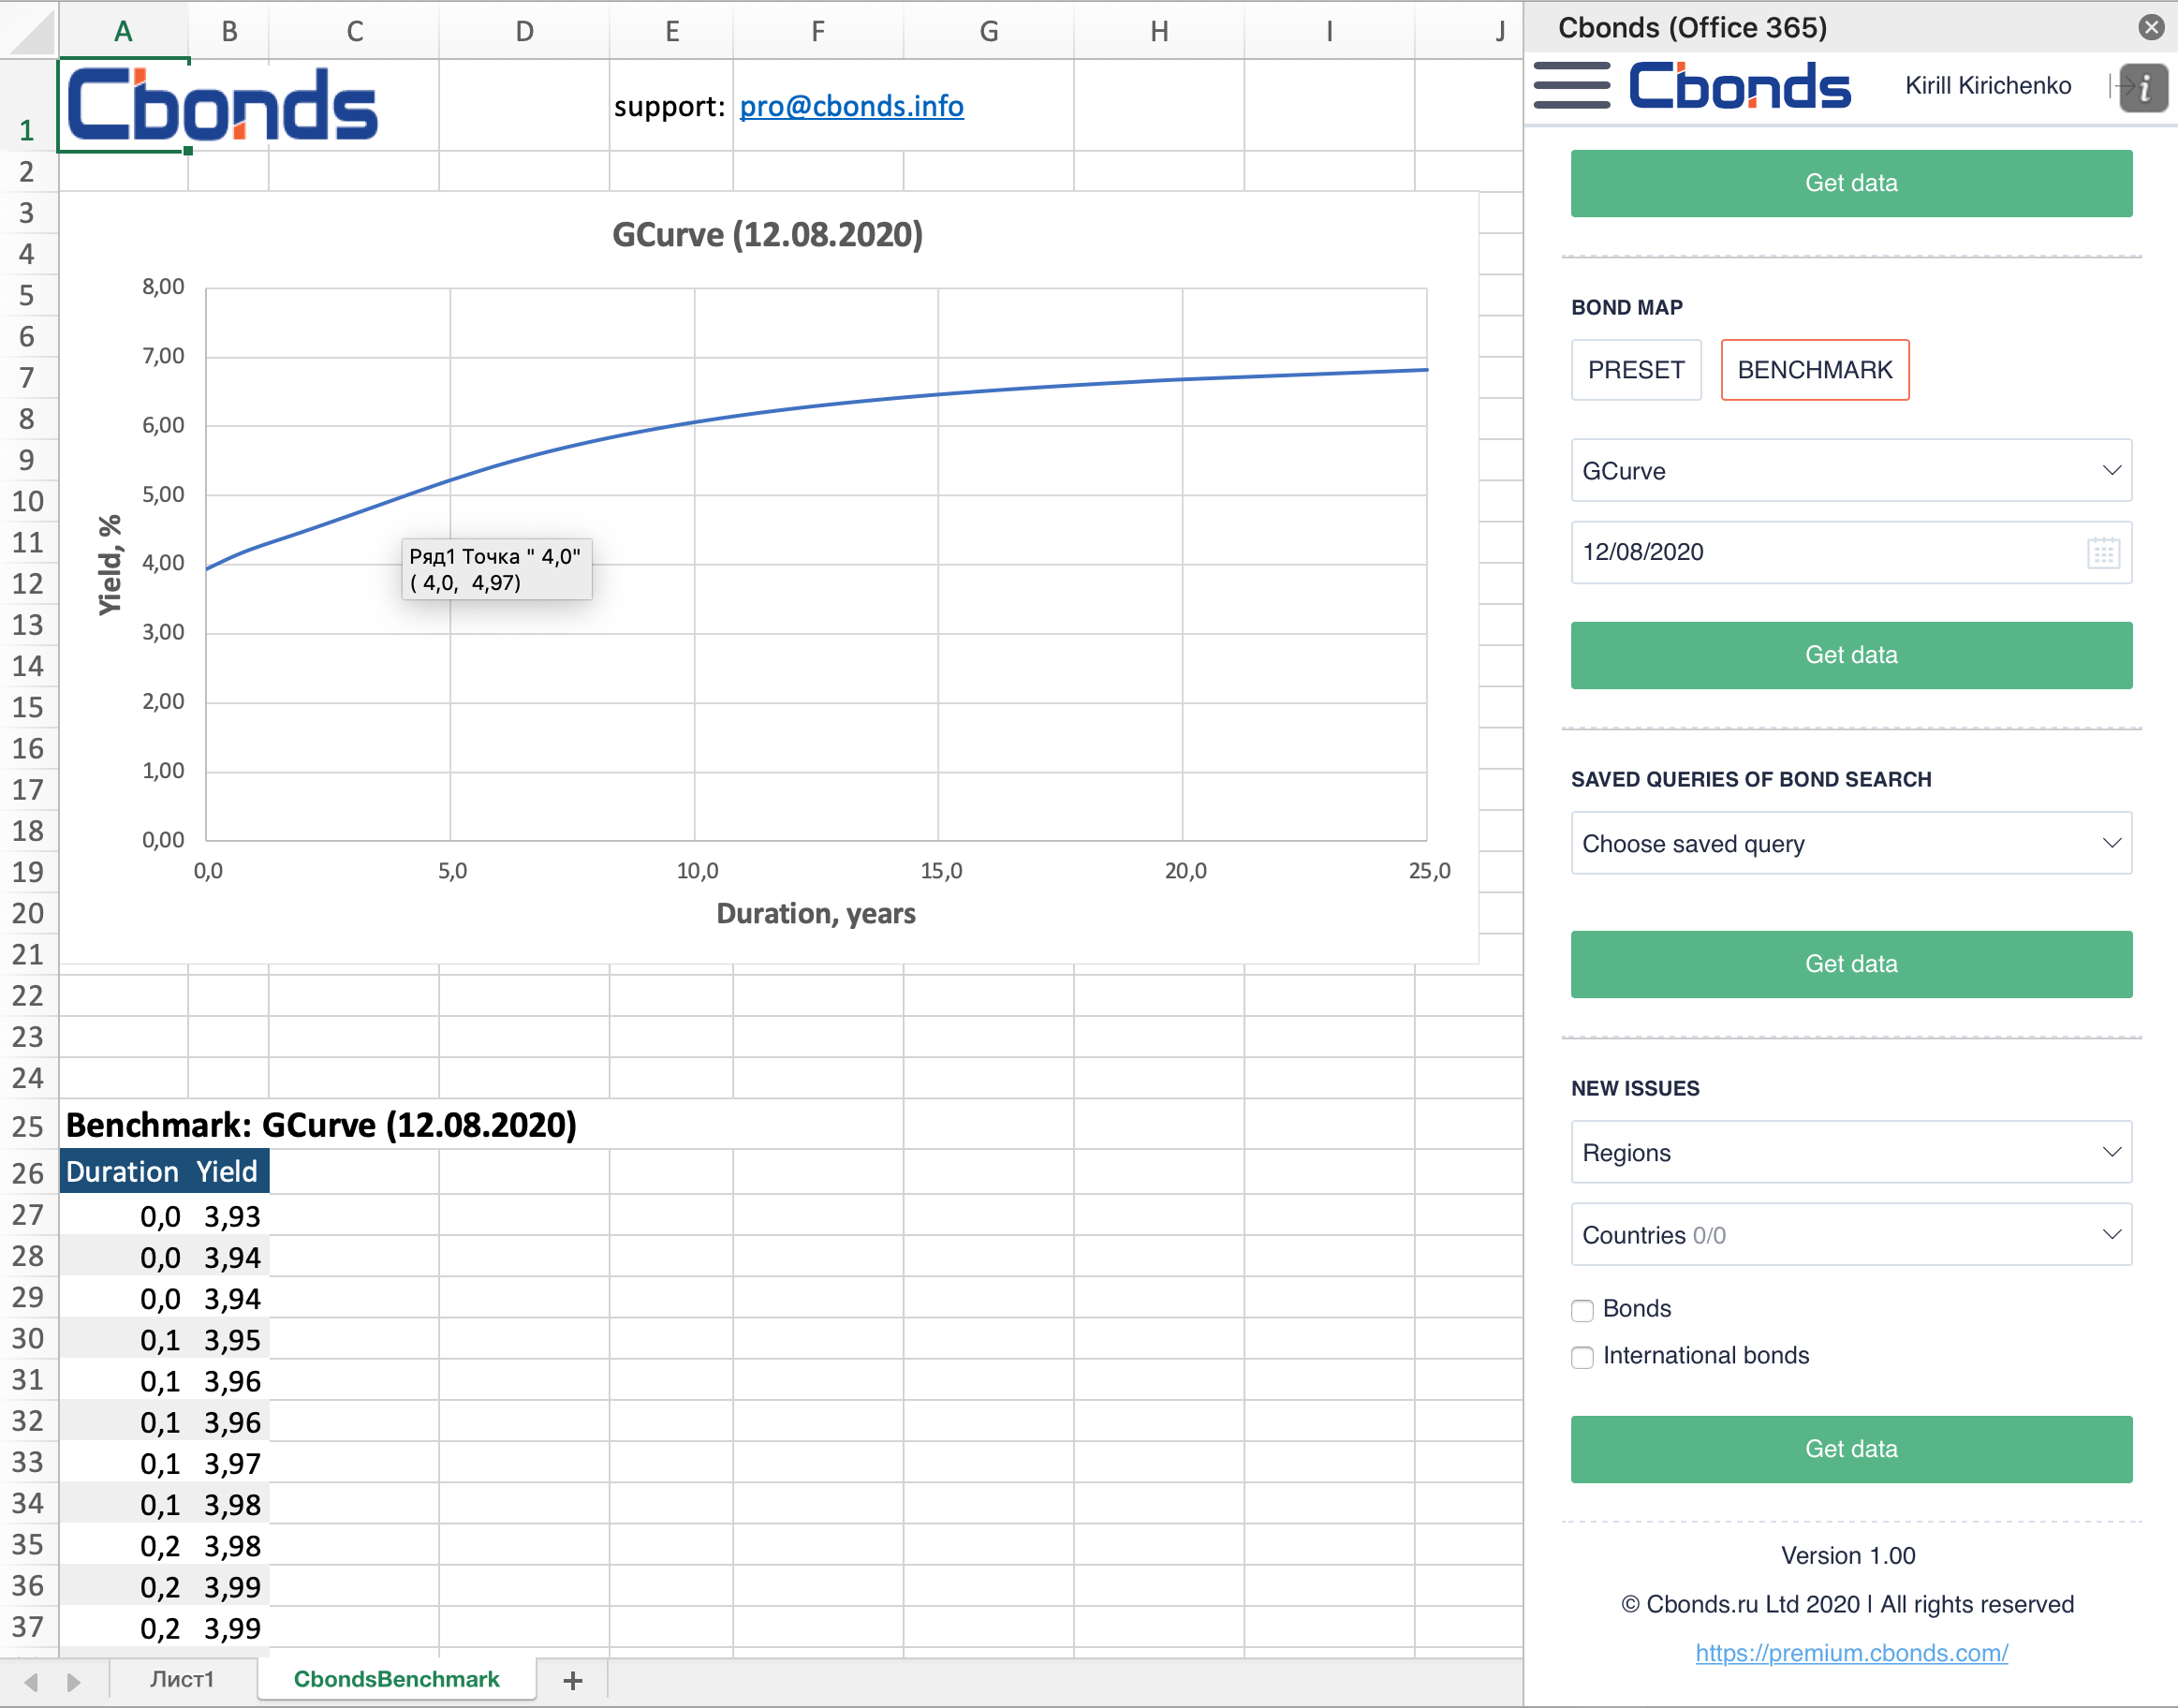Click the 12/08/2020 date input field
This screenshot has height=1708, width=2178.
click(x=1851, y=552)
